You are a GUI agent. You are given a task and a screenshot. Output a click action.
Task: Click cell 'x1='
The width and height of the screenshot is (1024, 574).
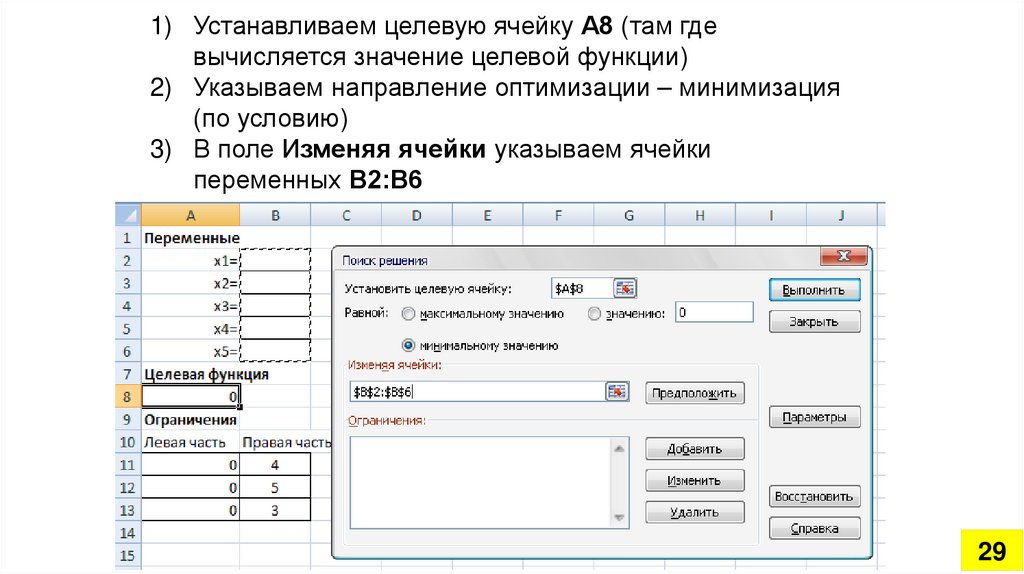[190, 261]
